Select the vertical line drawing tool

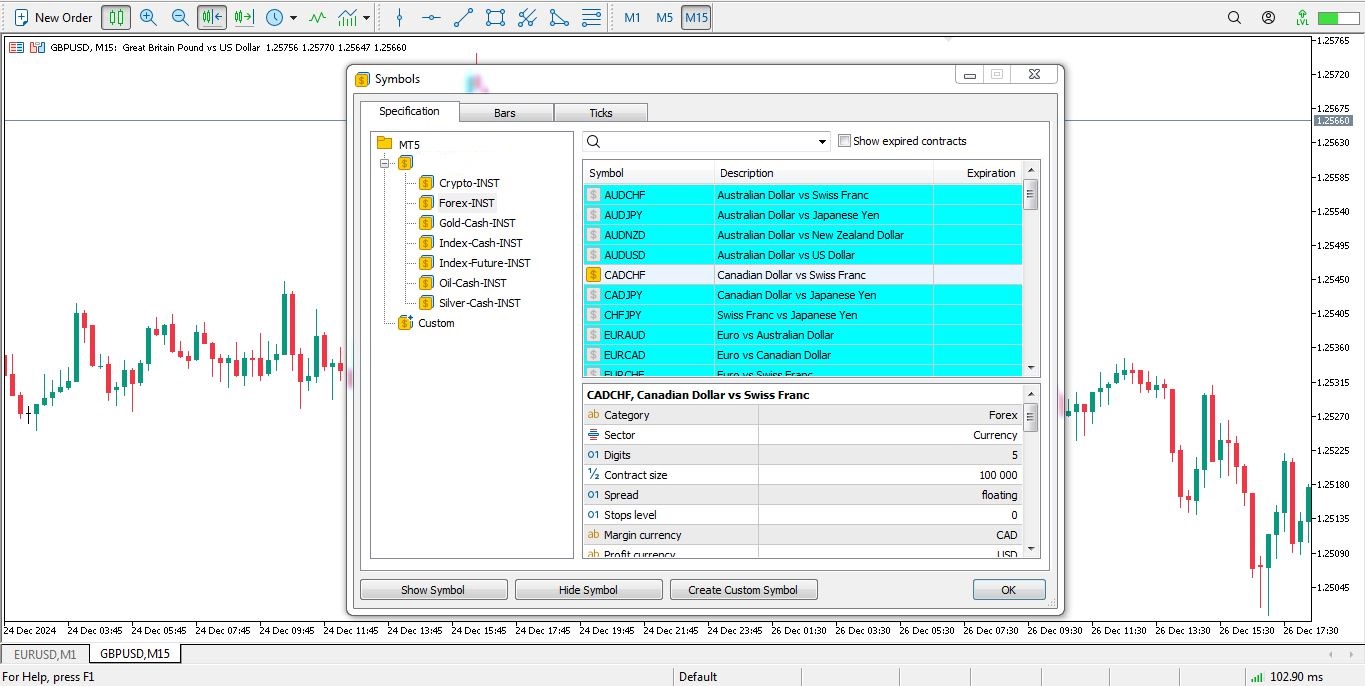tap(399, 17)
